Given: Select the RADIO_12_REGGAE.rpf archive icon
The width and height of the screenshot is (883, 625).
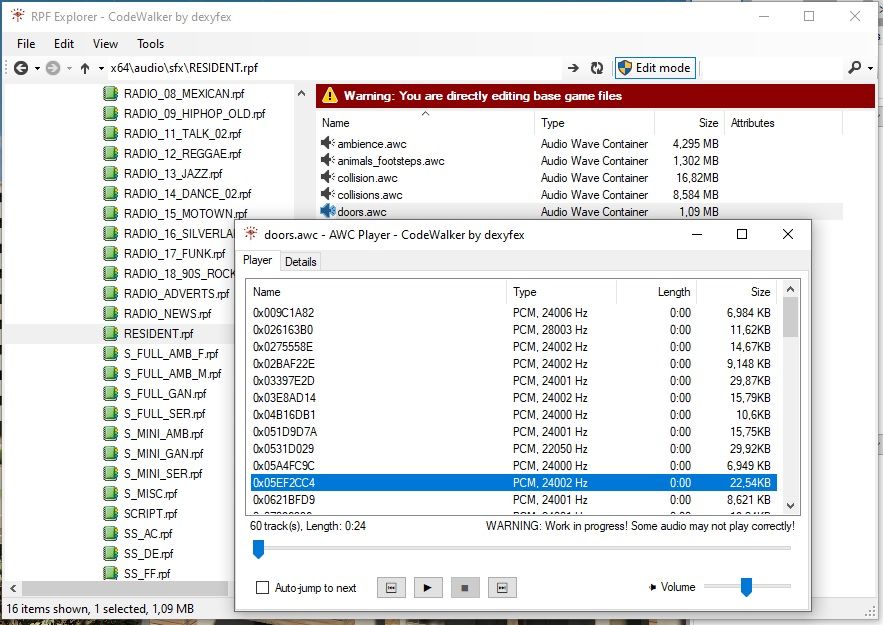Looking at the screenshot, I should pyautogui.click(x=111, y=154).
